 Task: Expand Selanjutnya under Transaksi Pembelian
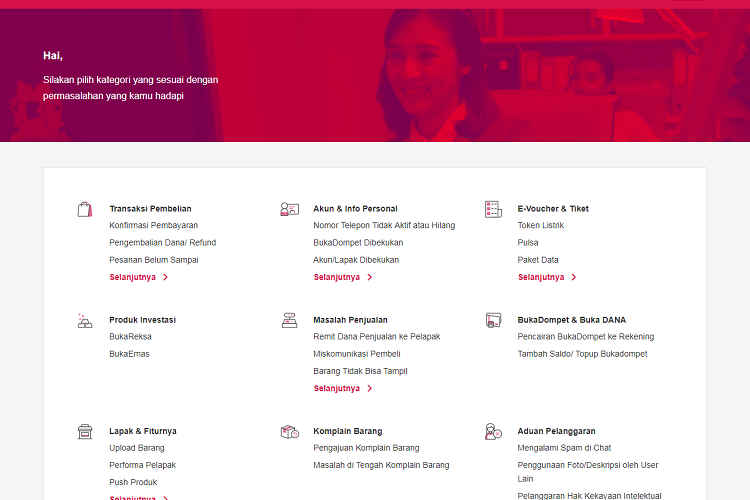(138, 277)
